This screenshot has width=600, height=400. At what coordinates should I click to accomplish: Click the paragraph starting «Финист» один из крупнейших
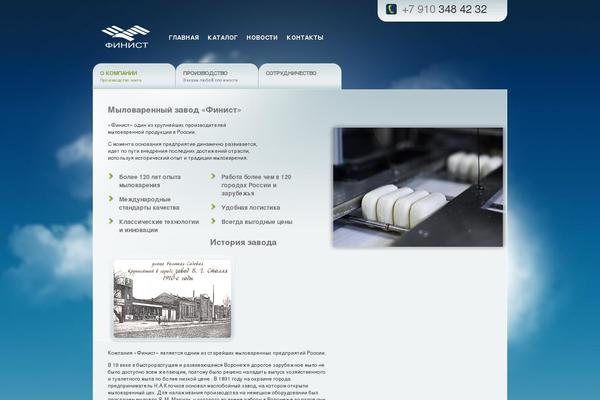click(x=167, y=129)
